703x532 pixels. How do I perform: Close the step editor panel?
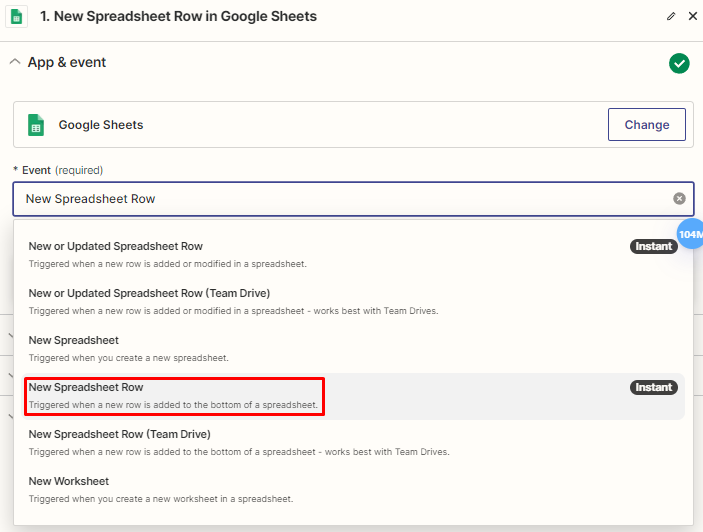pyautogui.click(x=693, y=16)
